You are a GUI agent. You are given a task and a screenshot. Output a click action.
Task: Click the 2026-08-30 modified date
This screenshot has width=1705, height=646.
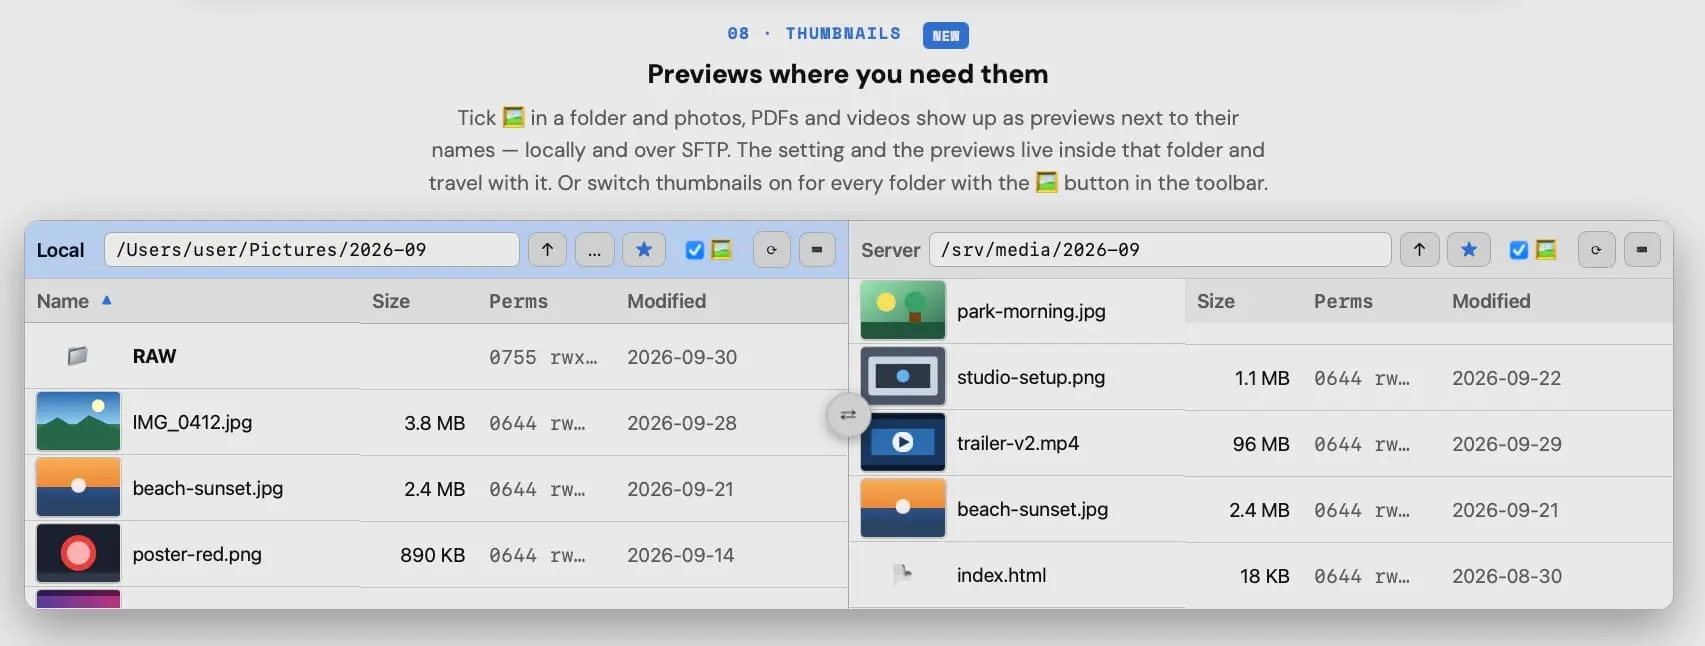coord(1507,576)
